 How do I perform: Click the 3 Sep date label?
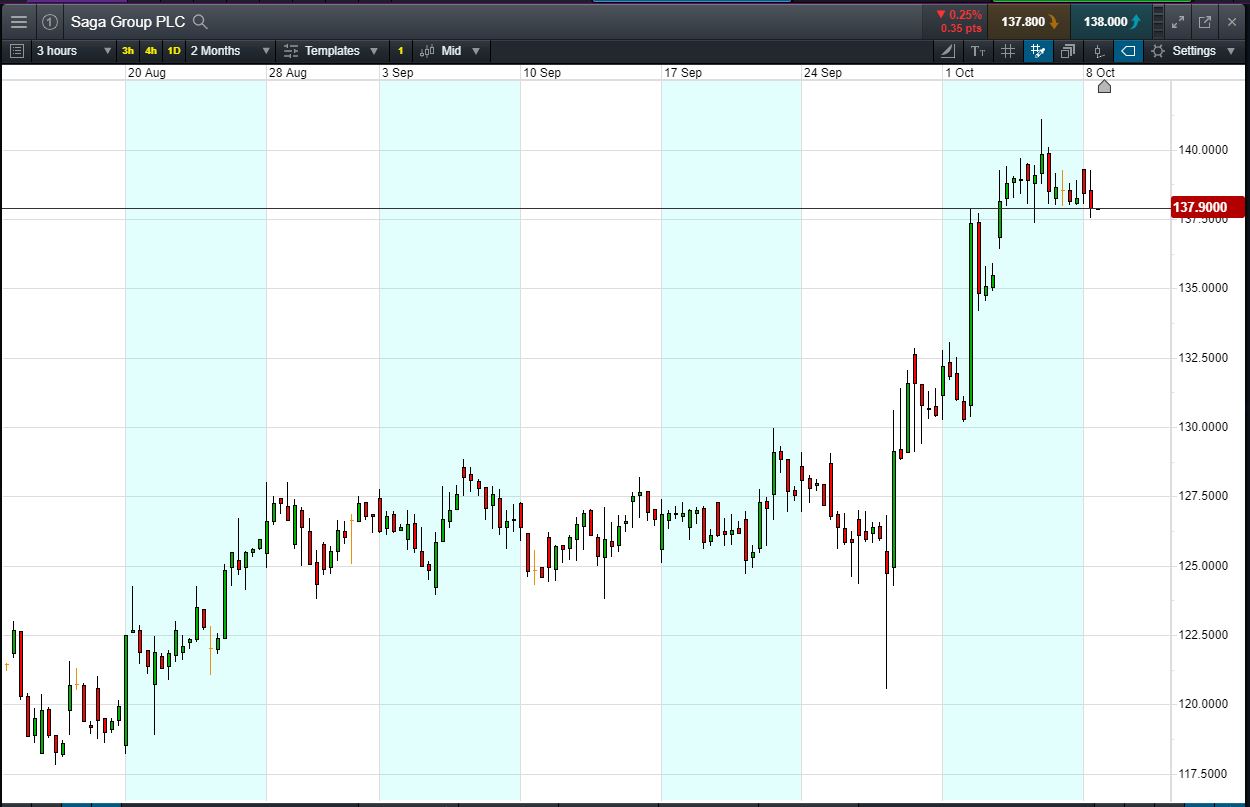397,72
